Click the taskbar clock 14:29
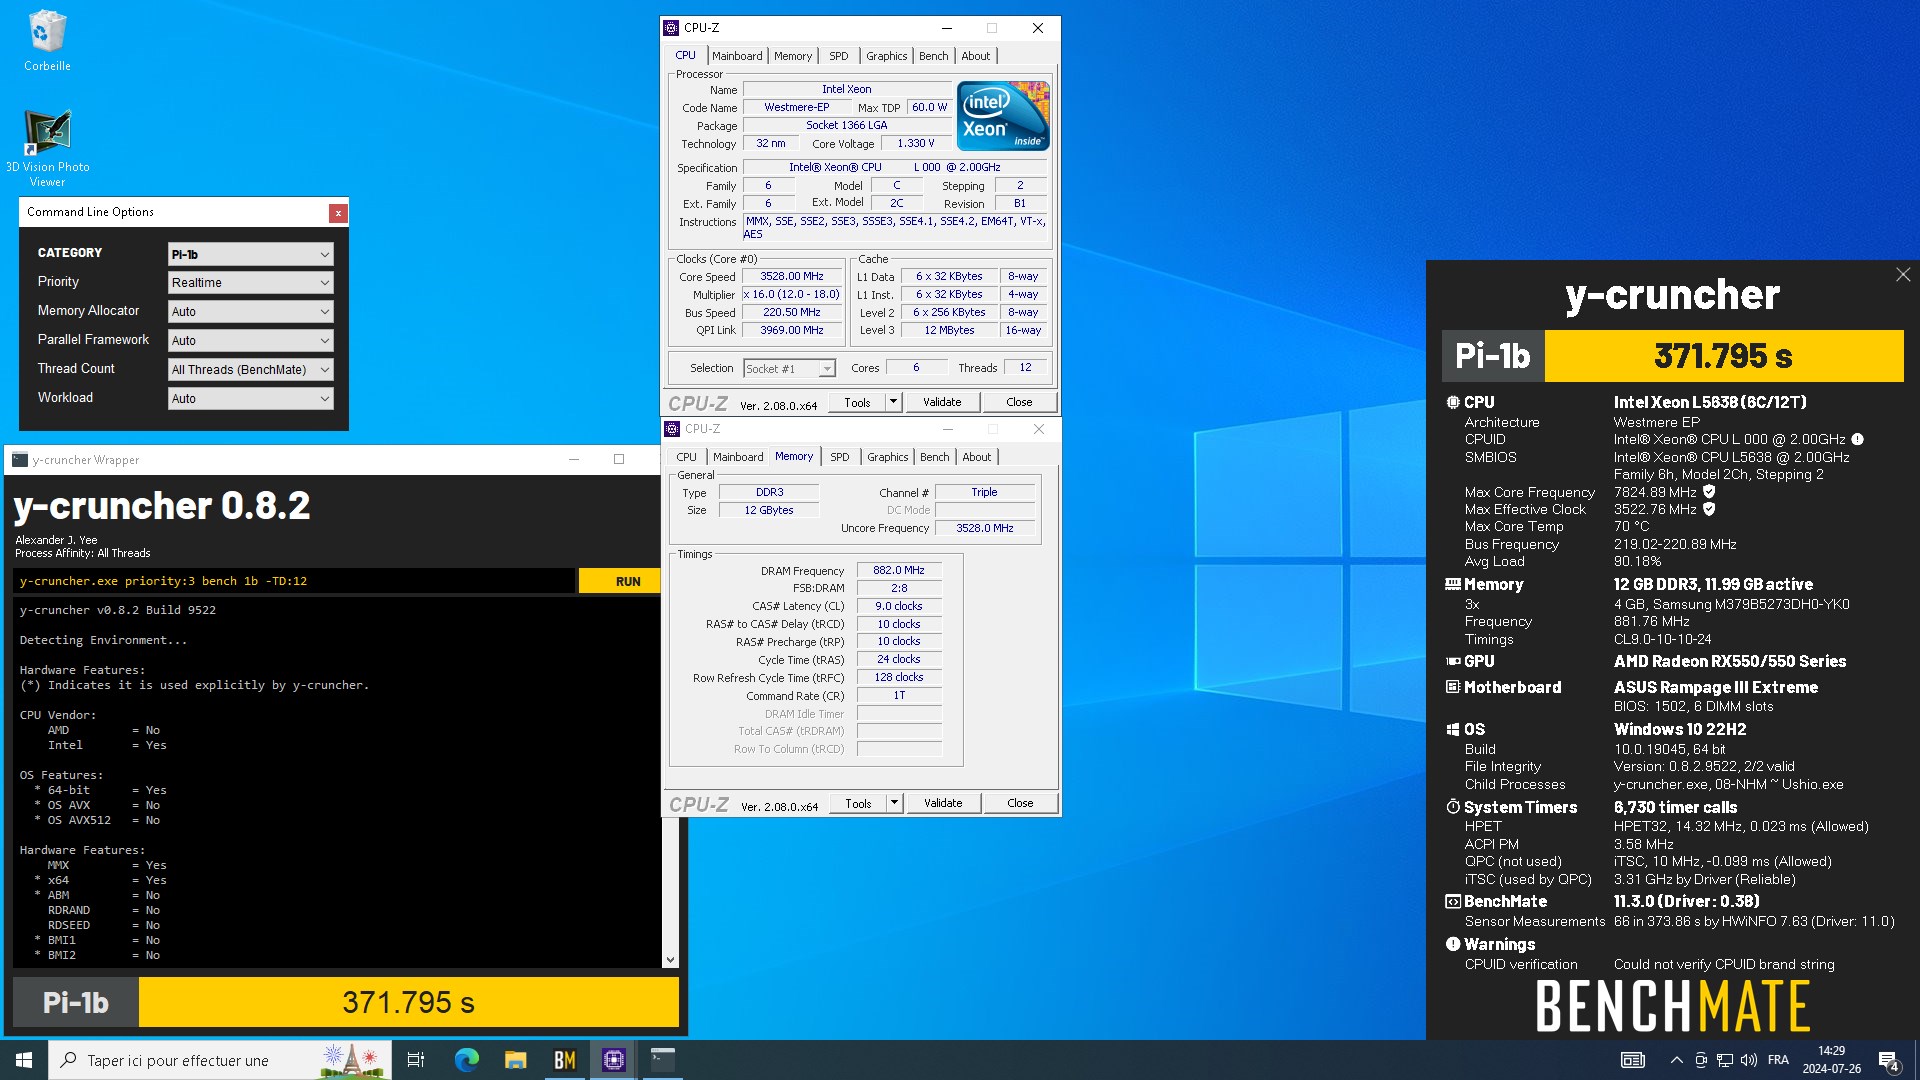This screenshot has width=1920, height=1080. pyautogui.click(x=1831, y=1060)
